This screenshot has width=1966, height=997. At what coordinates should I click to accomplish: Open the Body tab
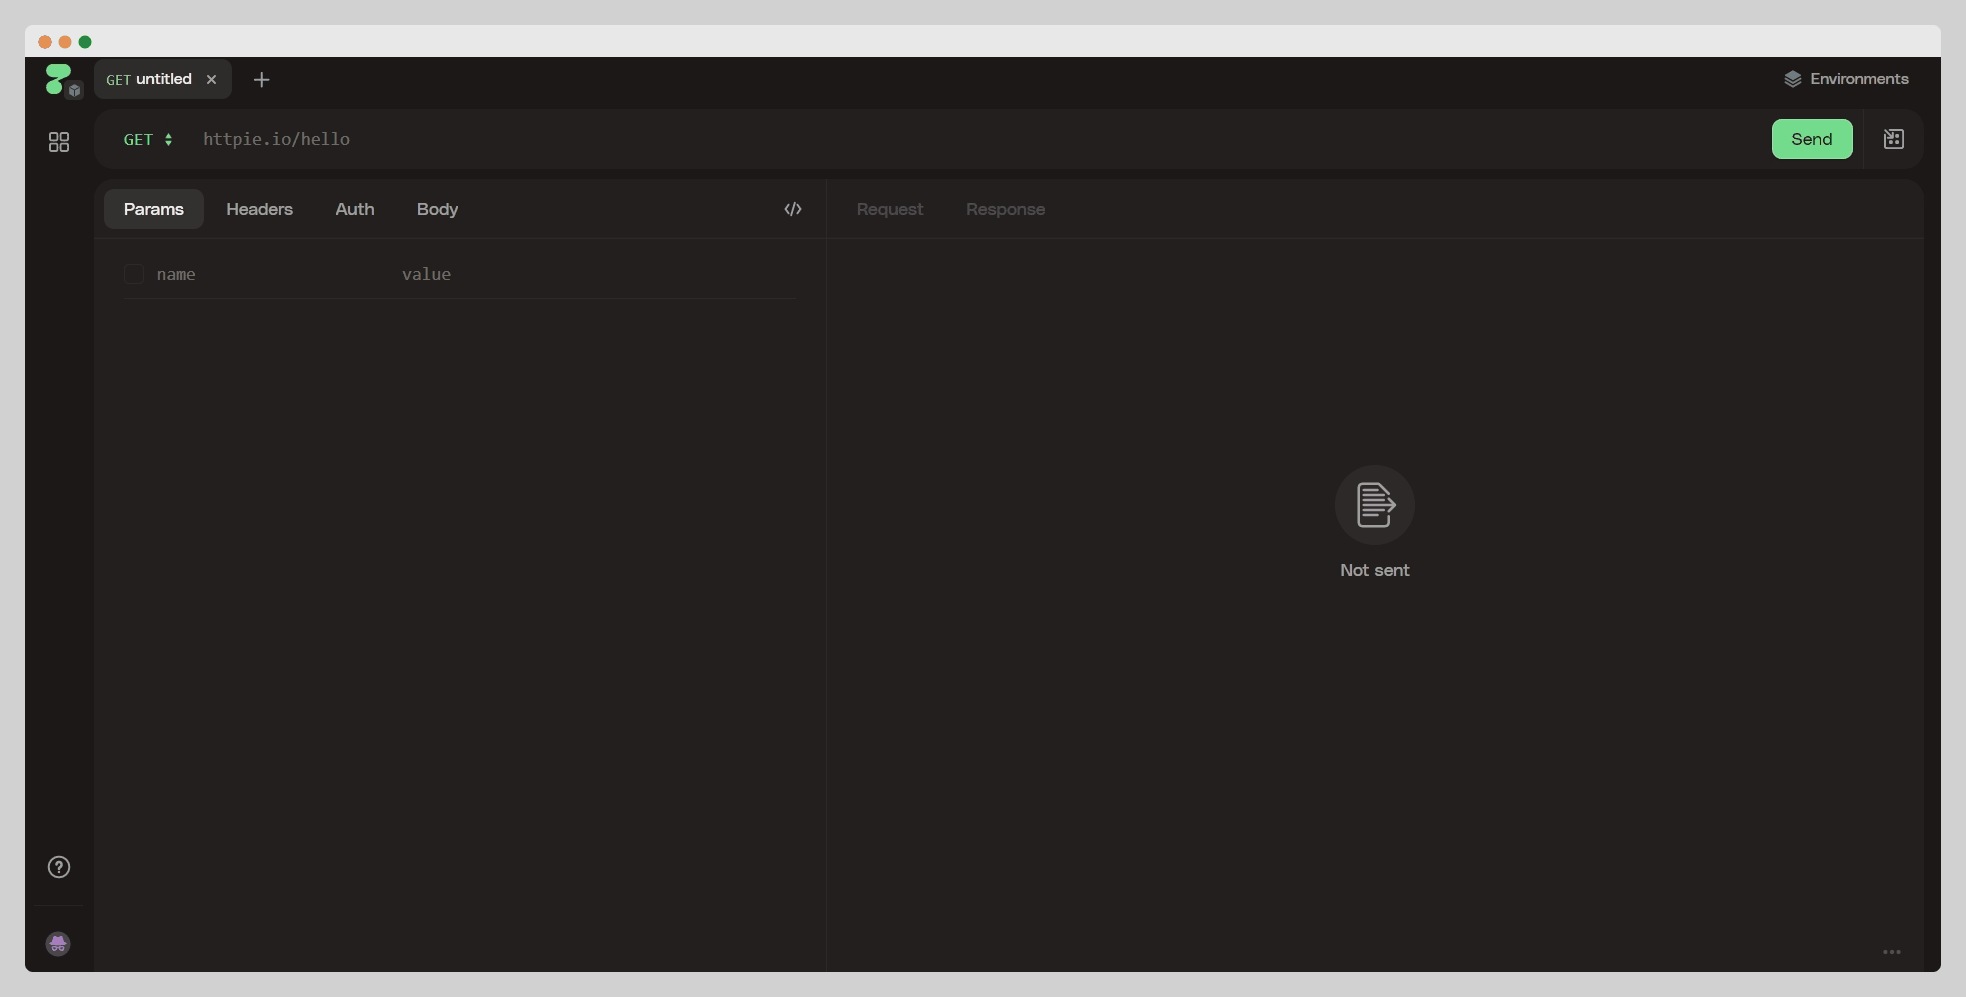[x=437, y=209]
